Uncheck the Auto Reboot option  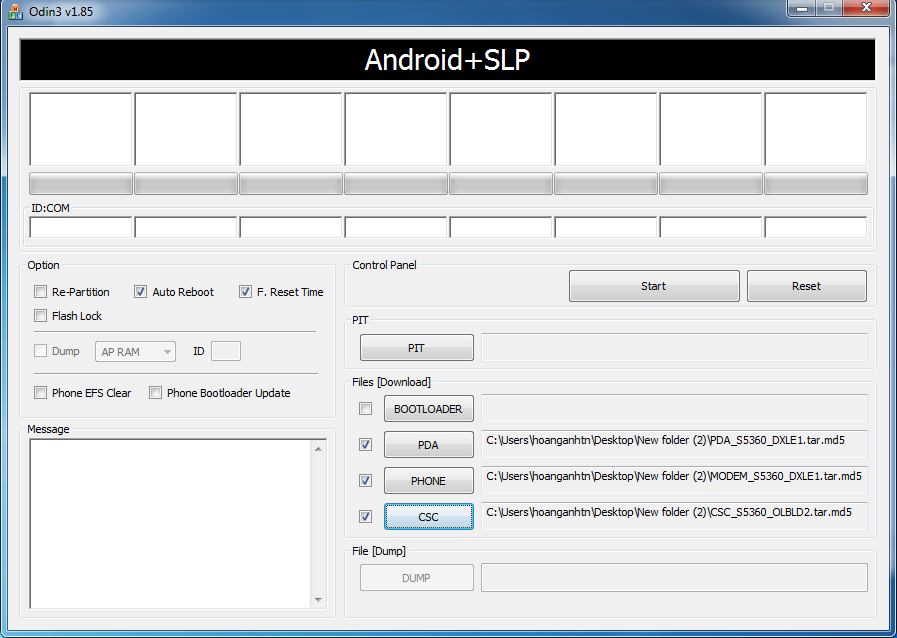141,292
